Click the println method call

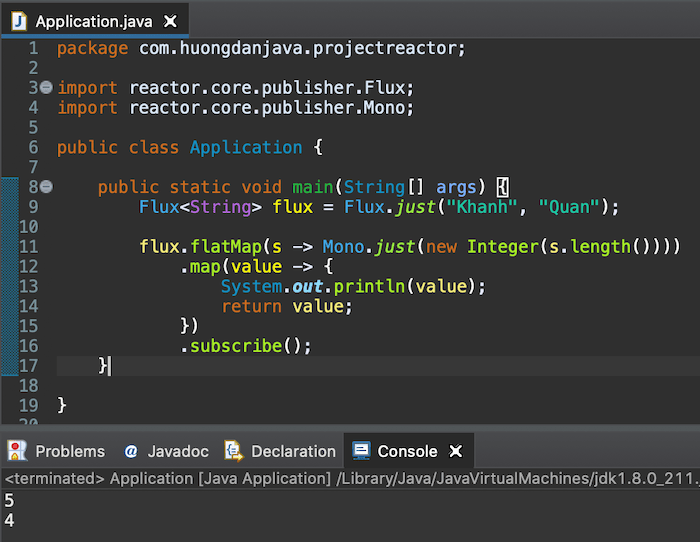pyautogui.click(x=369, y=286)
